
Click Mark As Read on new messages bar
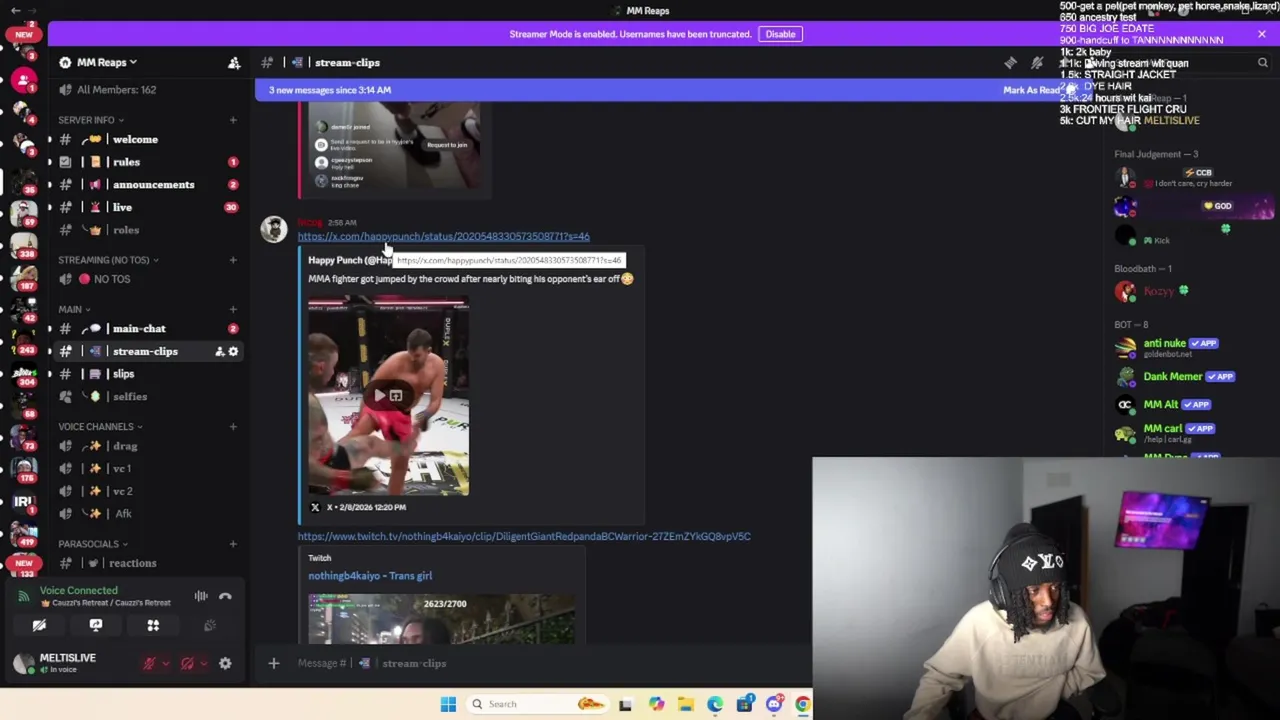point(1036,90)
